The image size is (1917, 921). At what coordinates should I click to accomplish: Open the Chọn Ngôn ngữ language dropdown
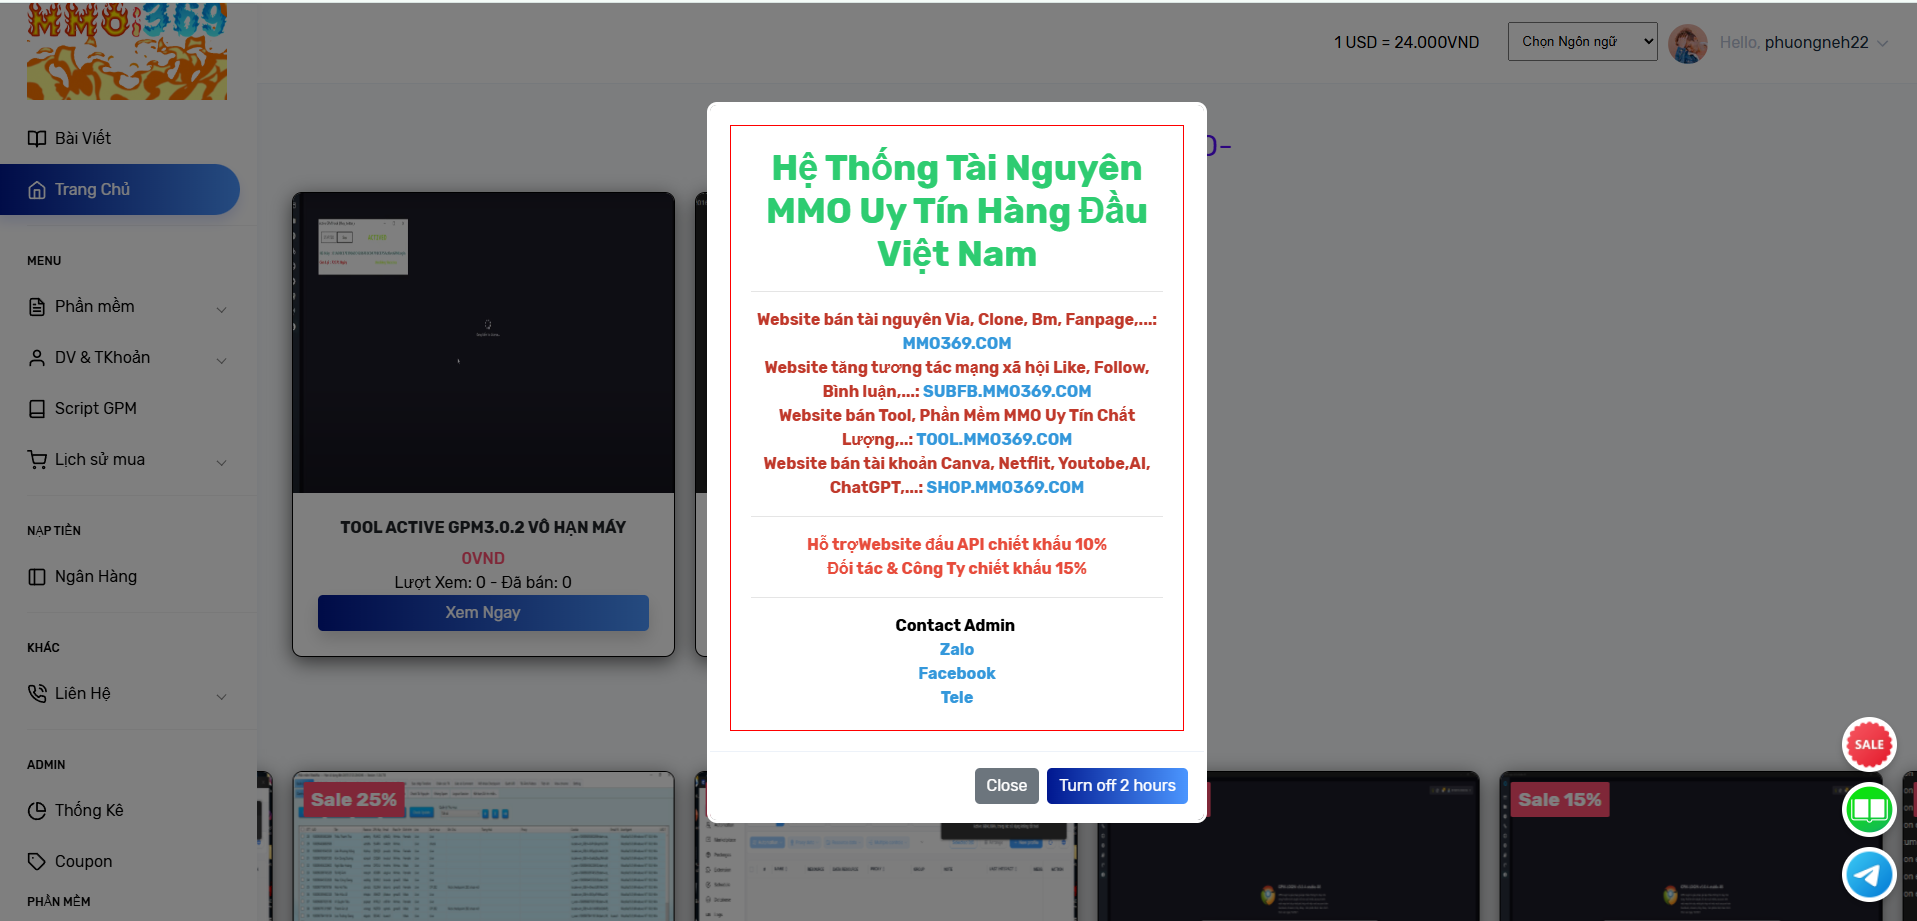(1582, 42)
